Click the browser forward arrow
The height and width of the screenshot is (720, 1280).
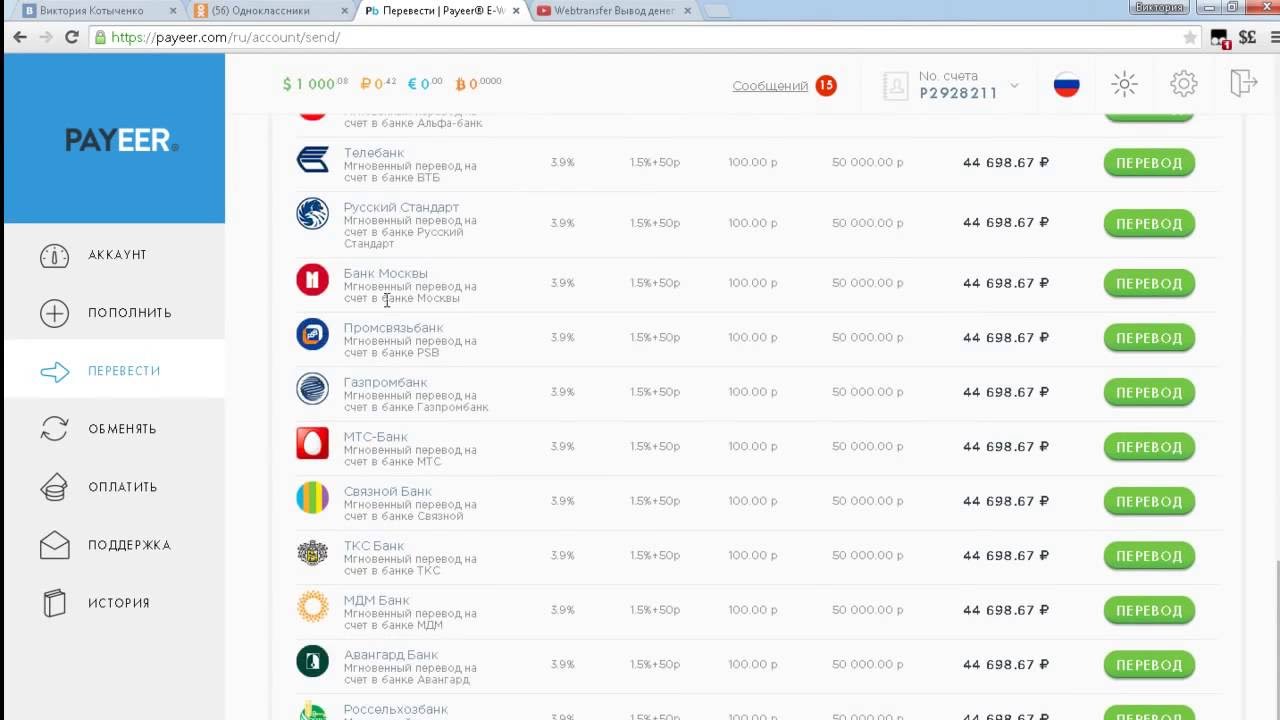[x=46, y=37]
